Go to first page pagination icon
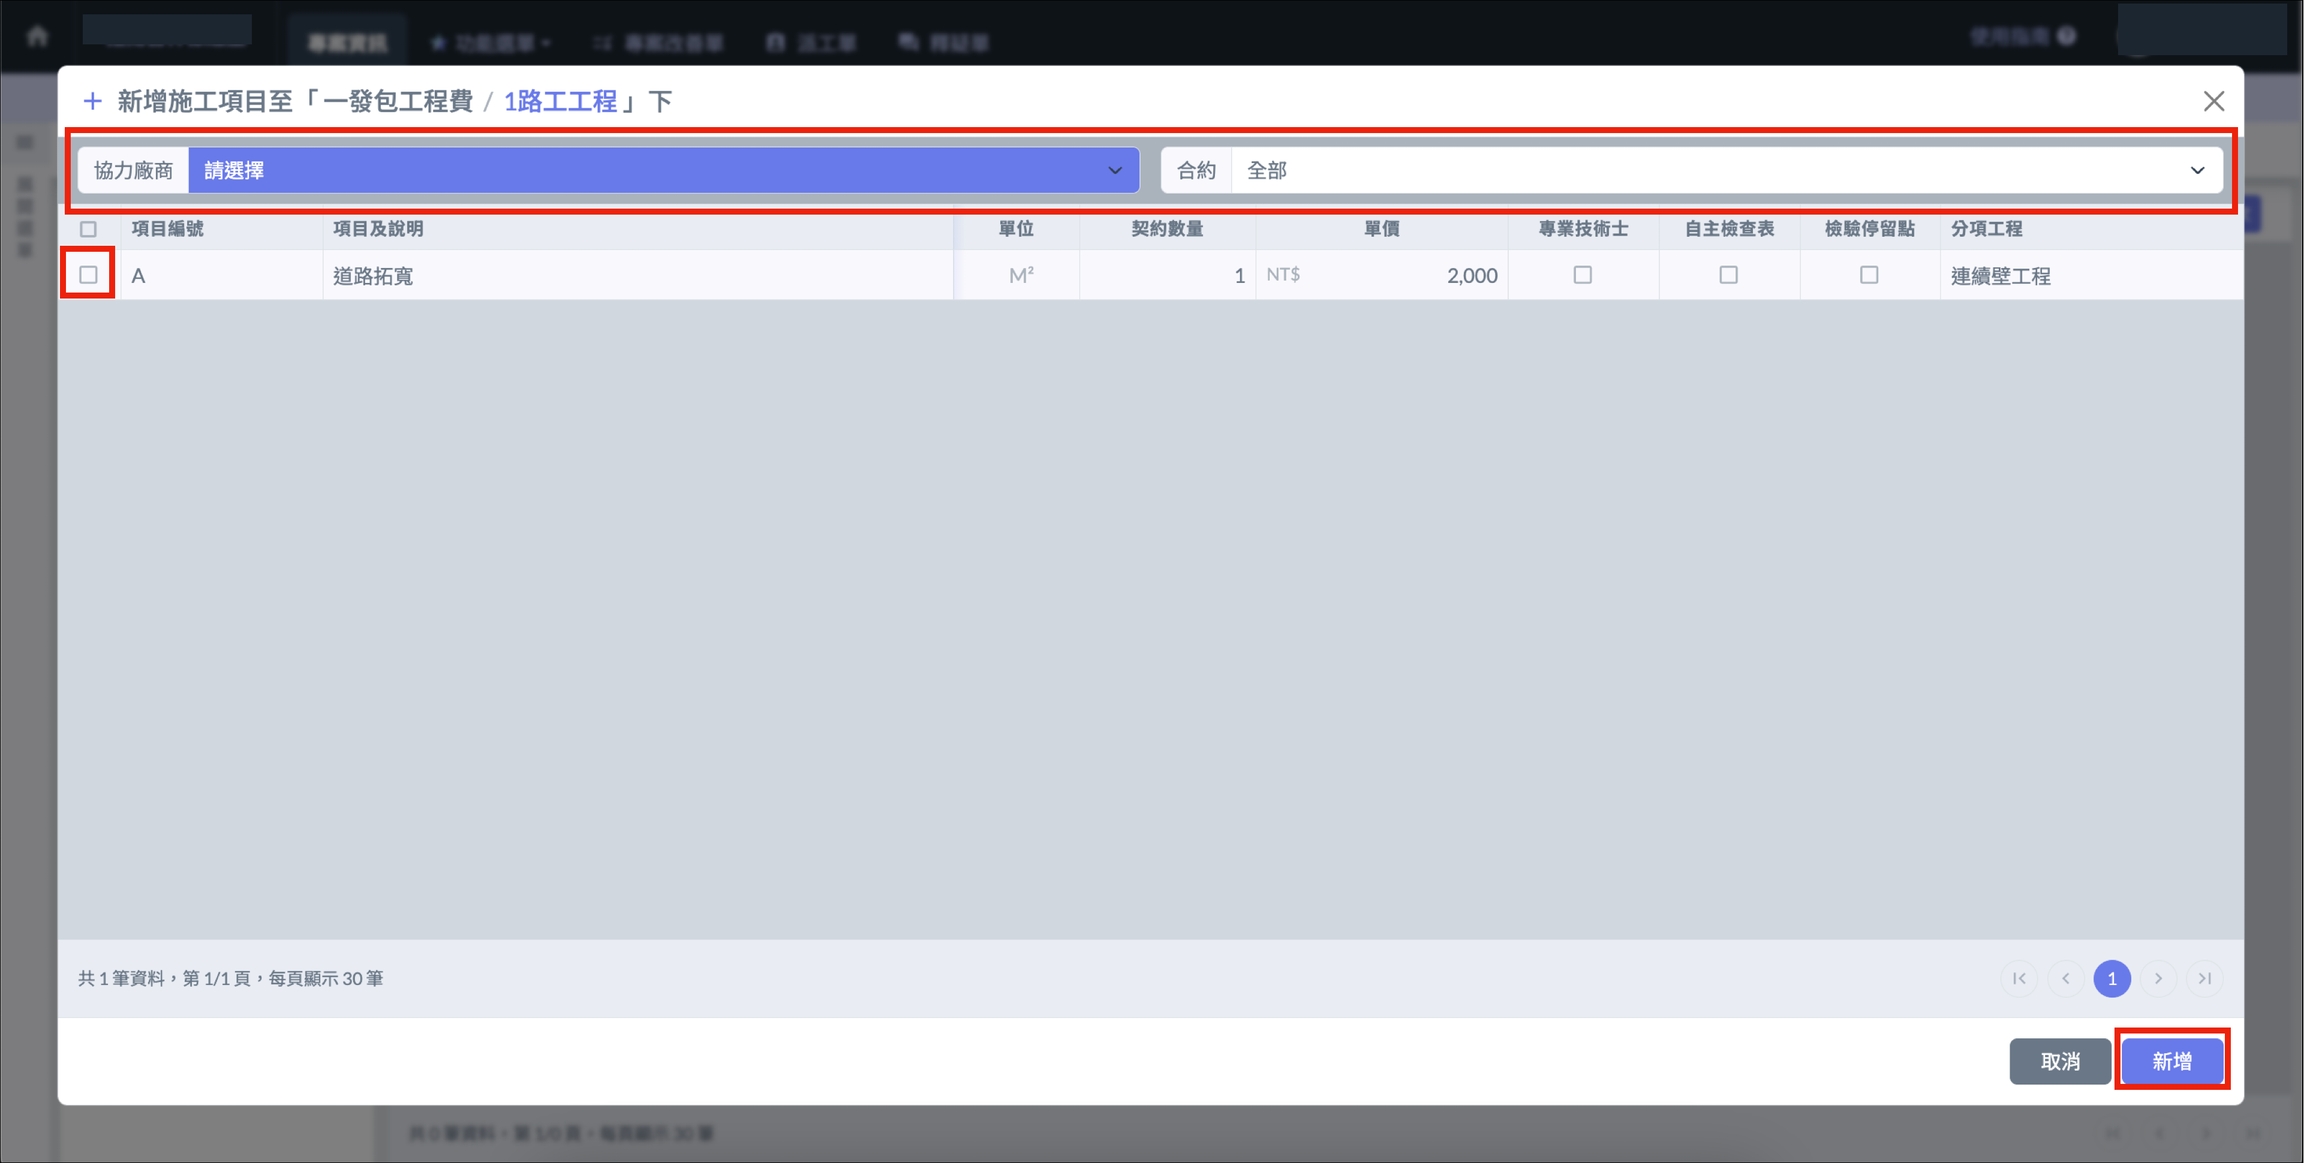 point(2019,978)
